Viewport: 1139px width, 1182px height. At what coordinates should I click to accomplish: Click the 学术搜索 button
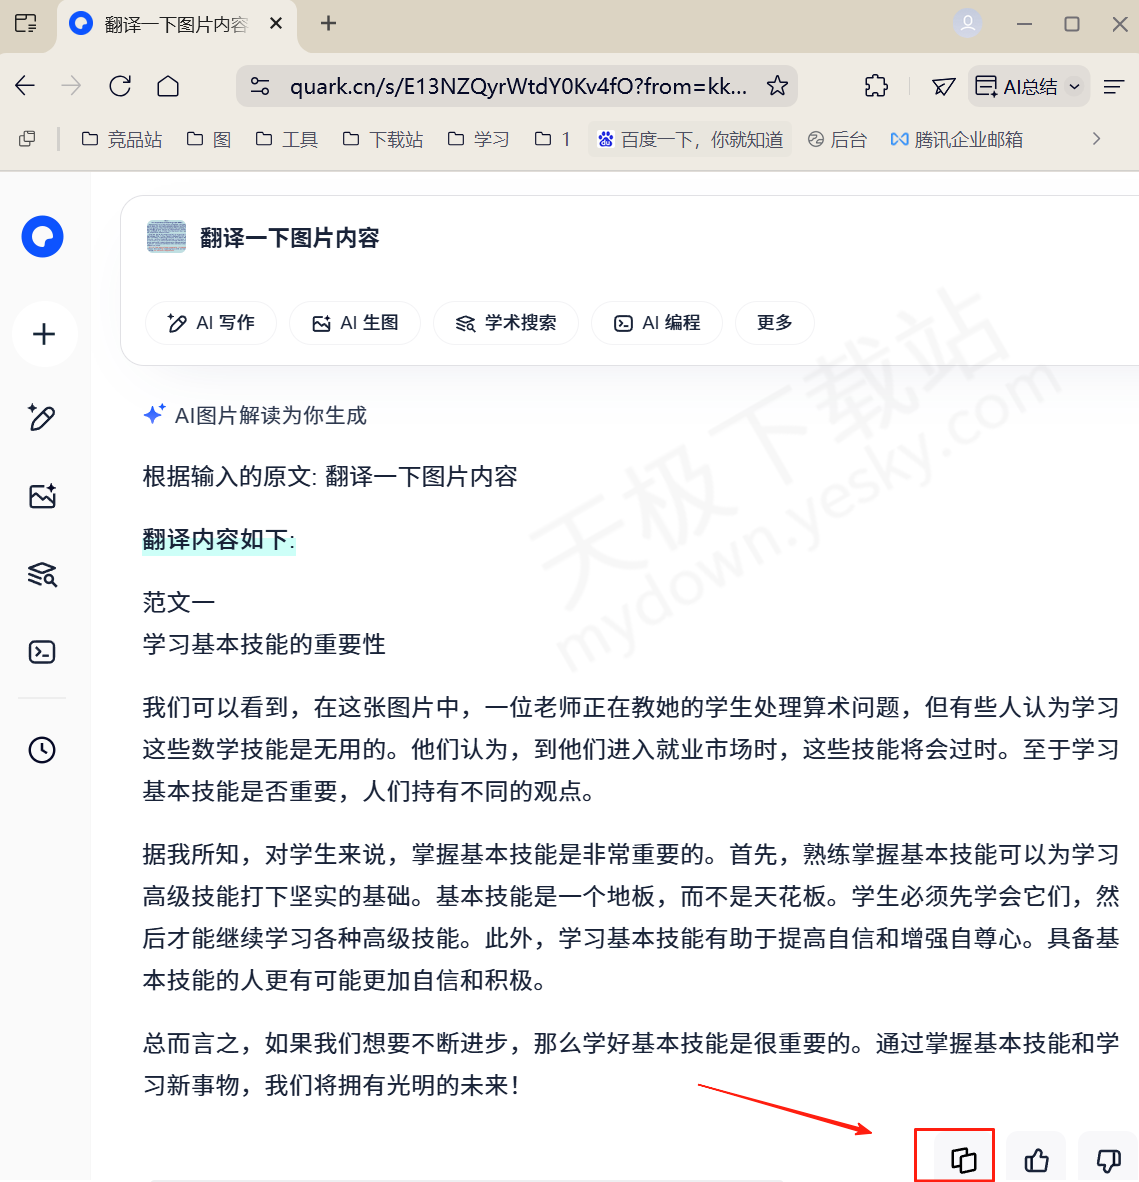coord(506,323)
